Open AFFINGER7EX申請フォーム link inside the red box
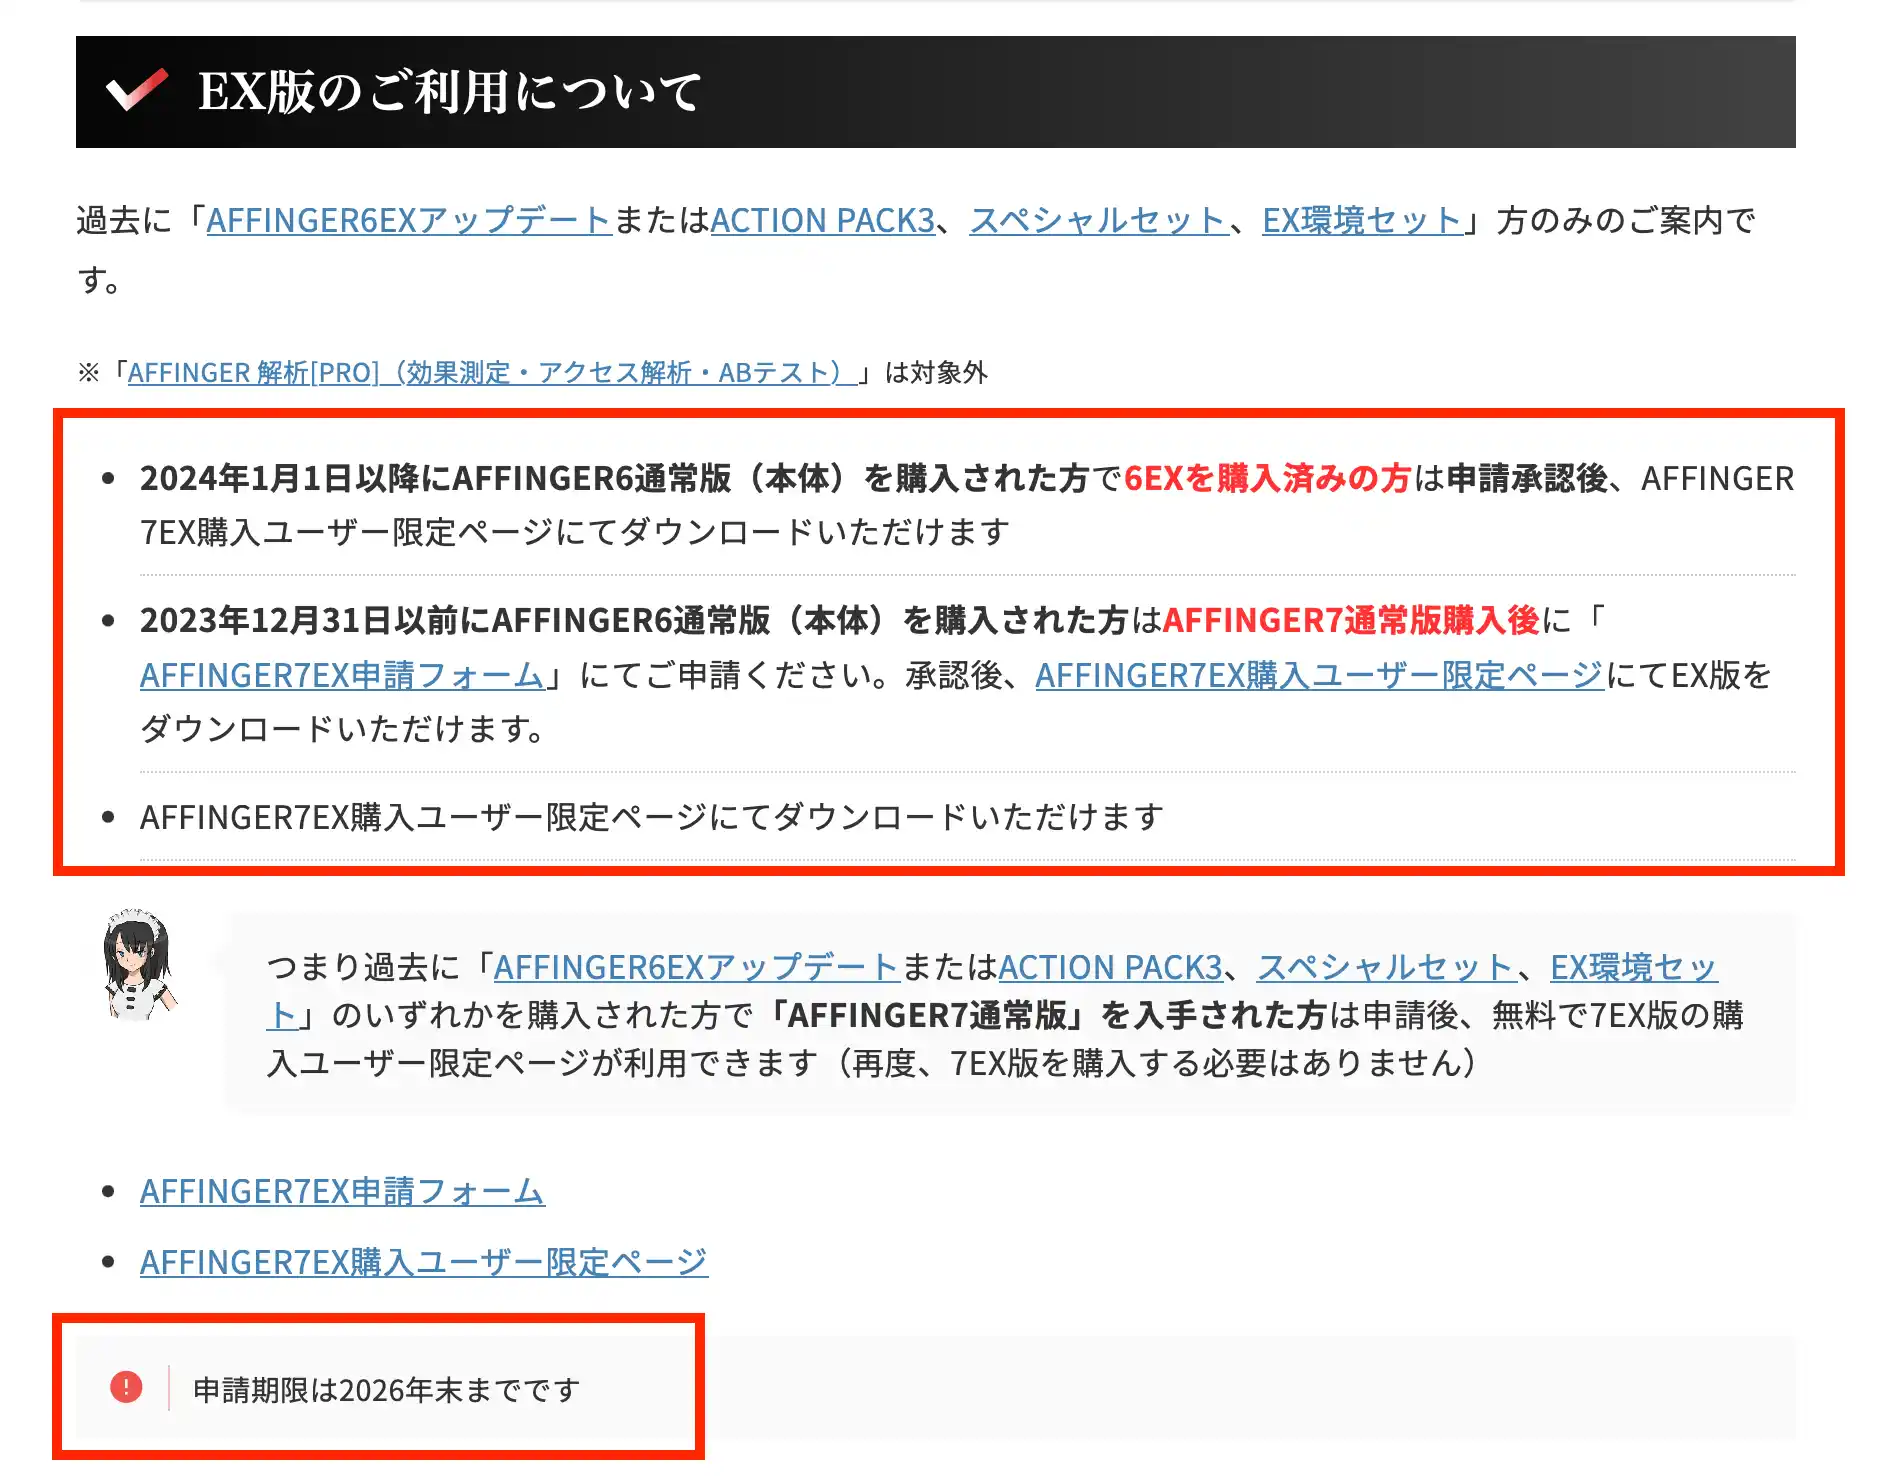 click(342, 675)
